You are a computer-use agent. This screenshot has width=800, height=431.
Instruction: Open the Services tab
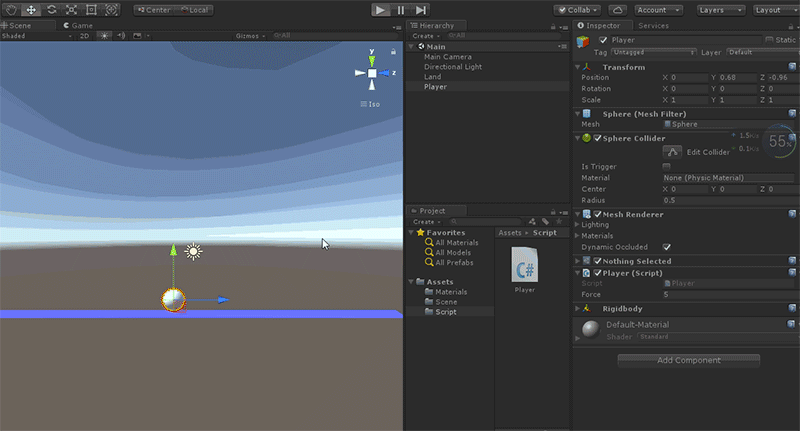pos(653,26)
